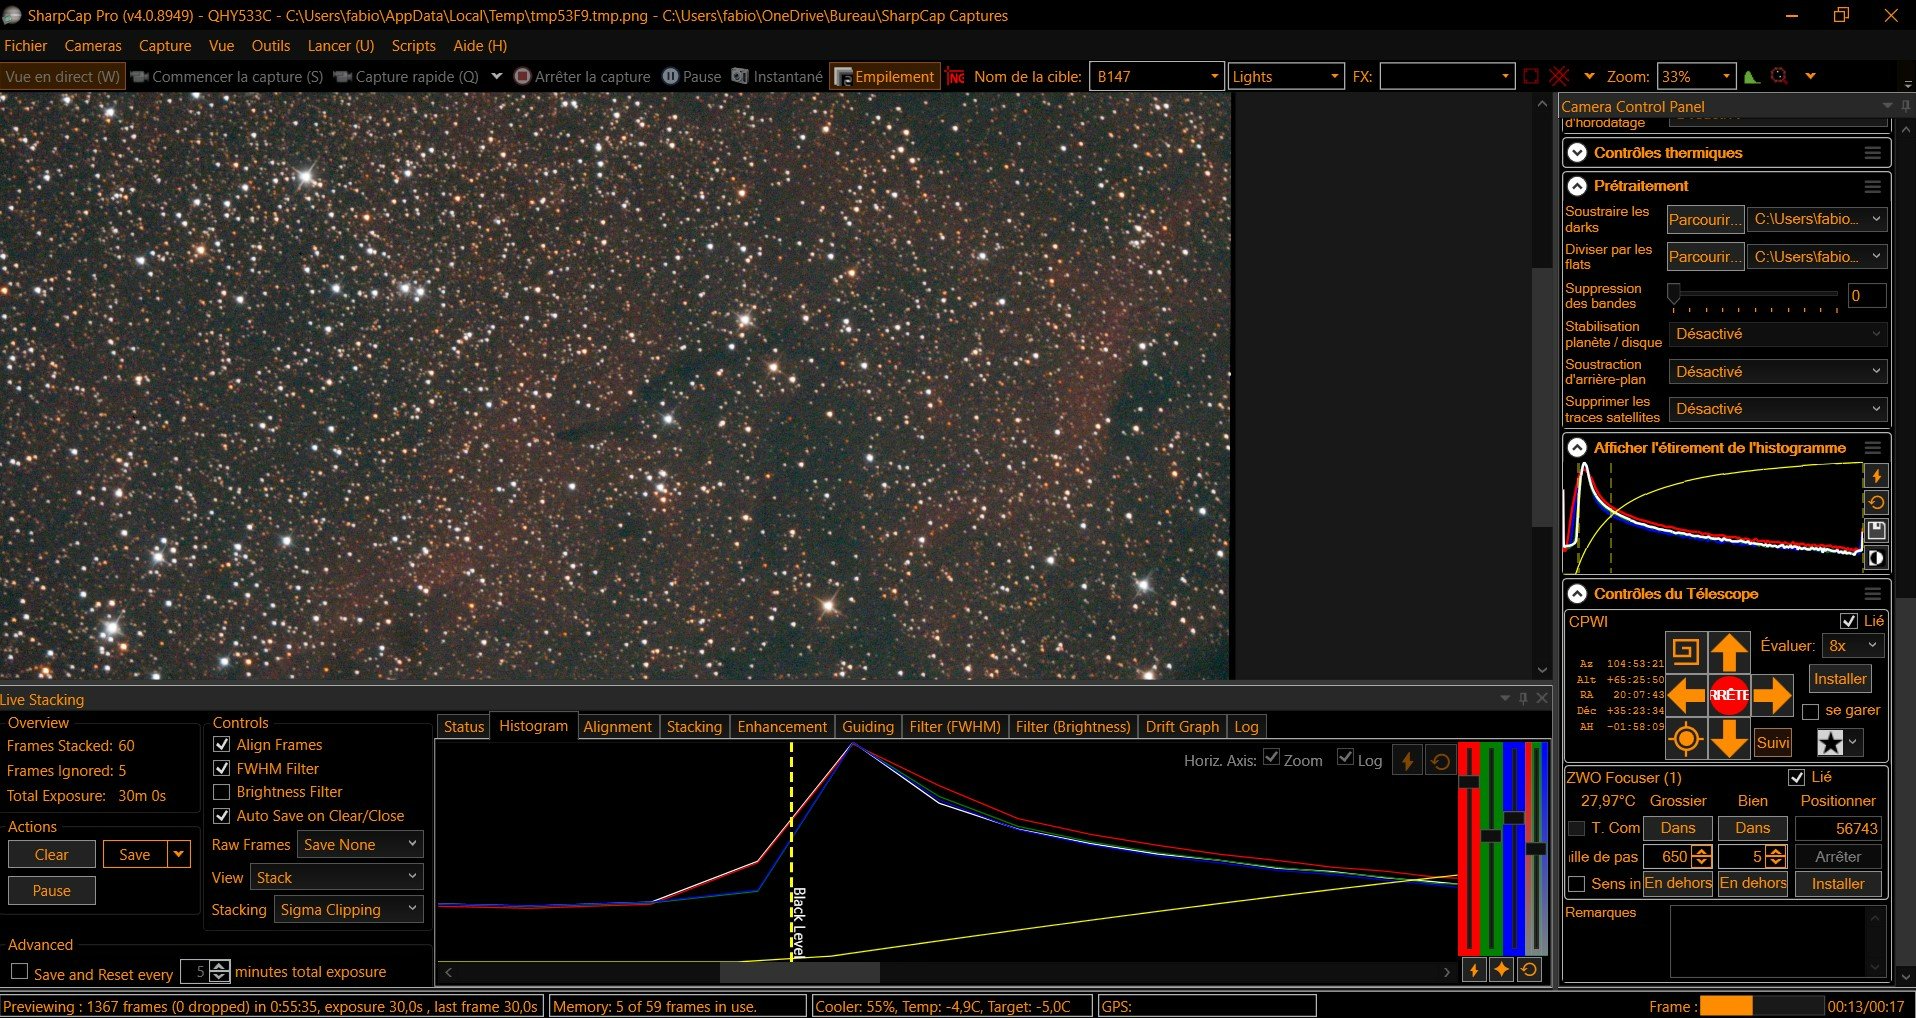Viewport: 1916px width, 1018px height.
Task: Move telescope right with the right arrow
Action: 1772,695
